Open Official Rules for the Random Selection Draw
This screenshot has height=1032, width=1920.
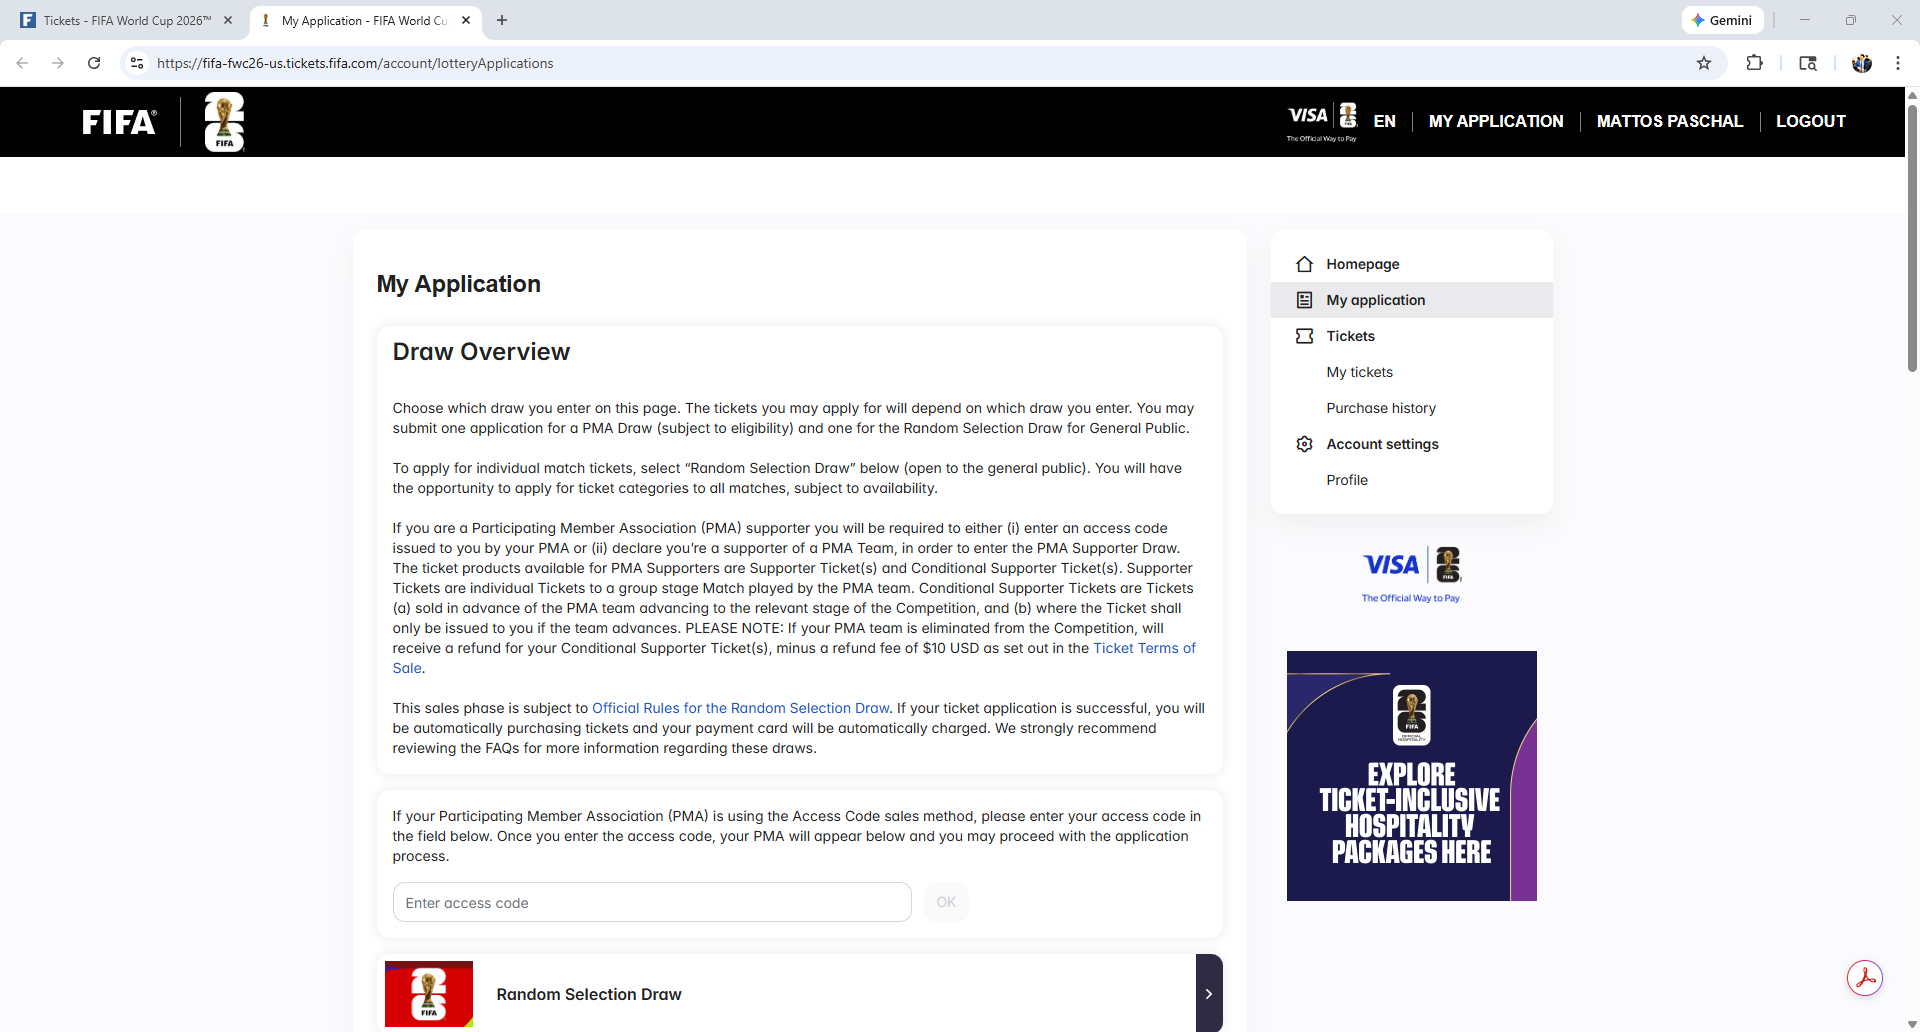[740, 708]
